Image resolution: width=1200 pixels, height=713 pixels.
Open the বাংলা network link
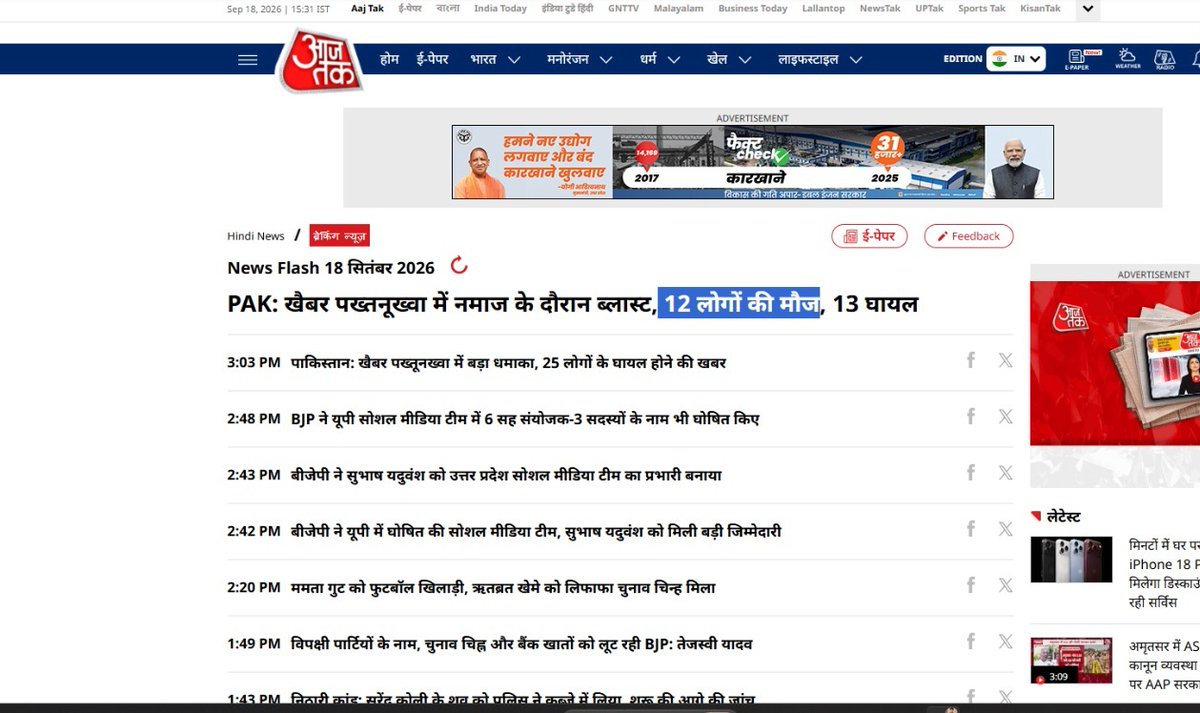449,9
